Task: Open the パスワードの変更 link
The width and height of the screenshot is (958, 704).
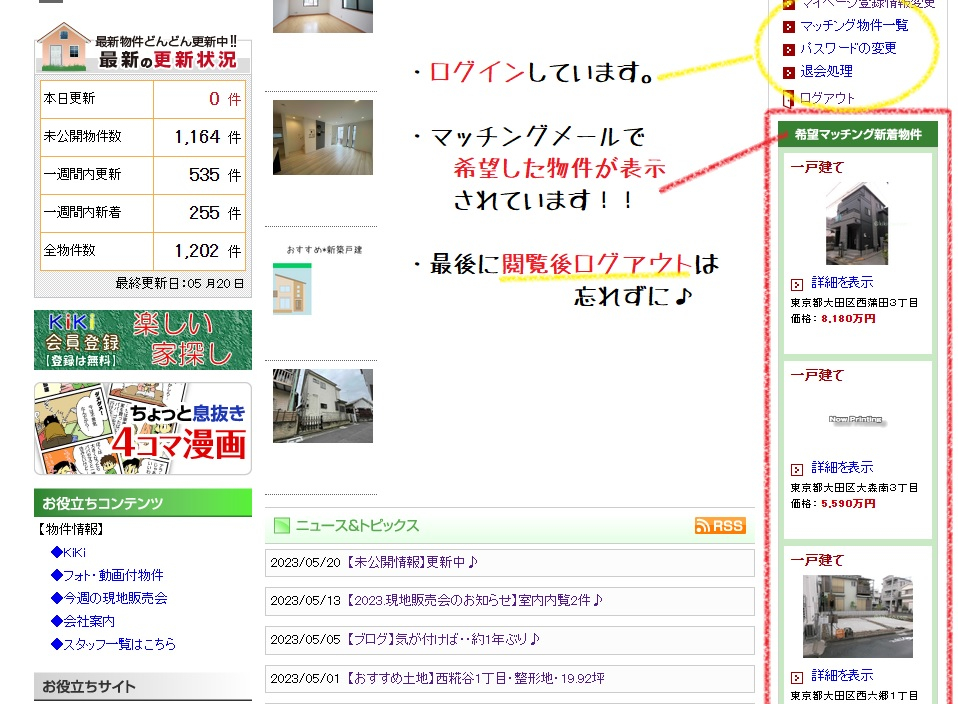Action: point(848,48)
